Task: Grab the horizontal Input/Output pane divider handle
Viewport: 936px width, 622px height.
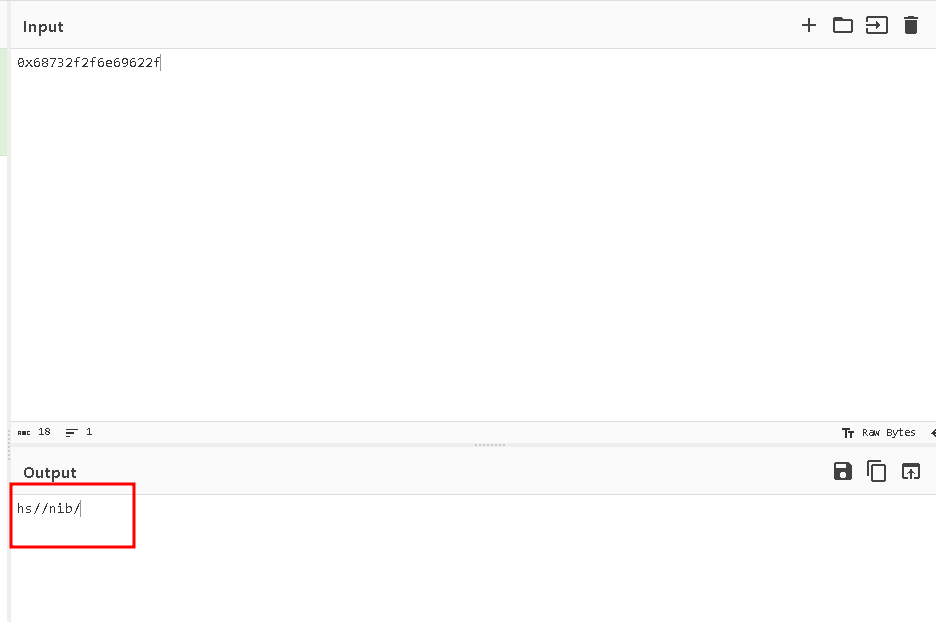Action: tap(489, 445)
